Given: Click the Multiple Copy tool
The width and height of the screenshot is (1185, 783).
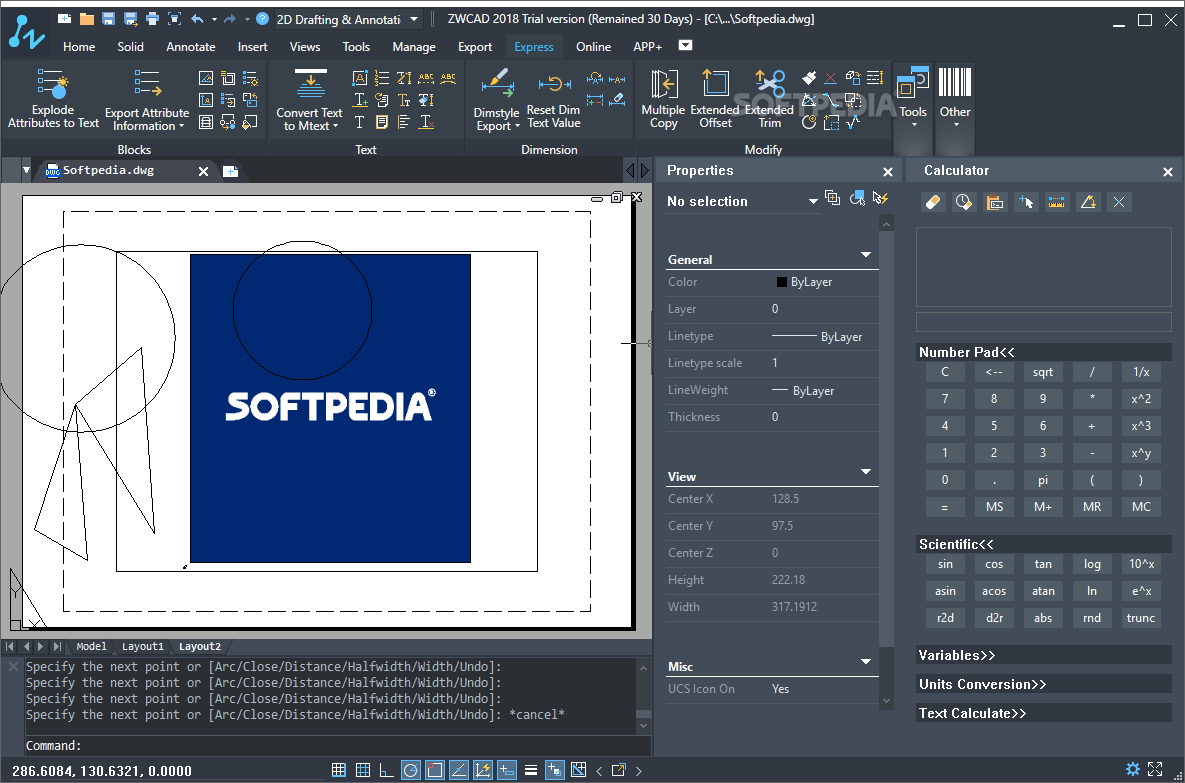Looking at the screenshot, I should click(x=663, y=99).
